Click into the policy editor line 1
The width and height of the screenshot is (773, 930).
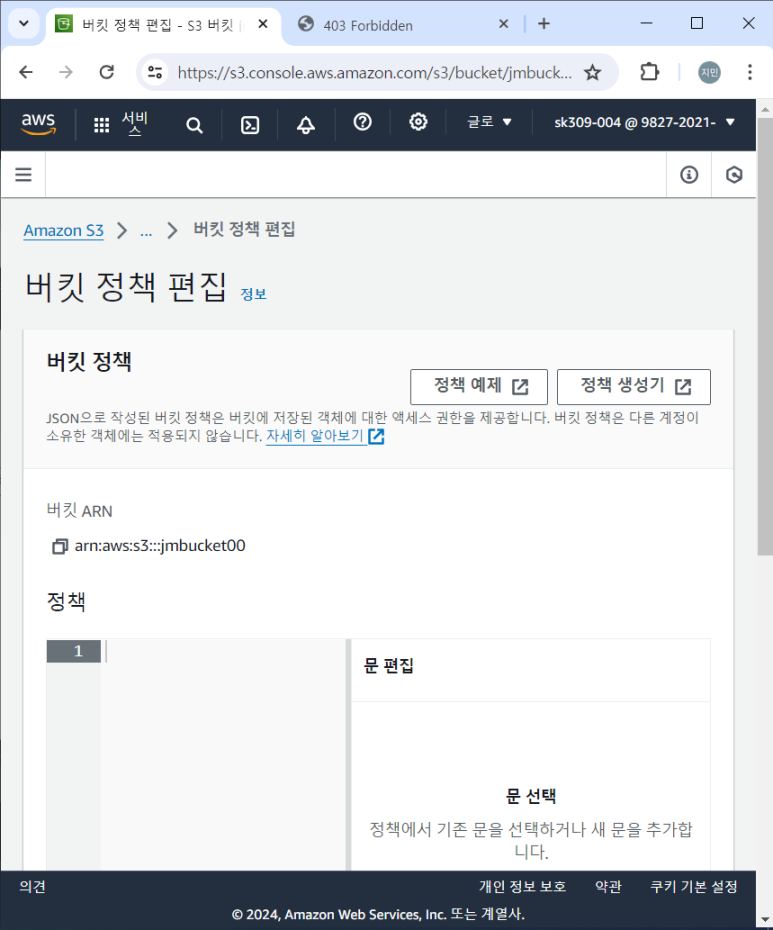[x=225, y=651]
